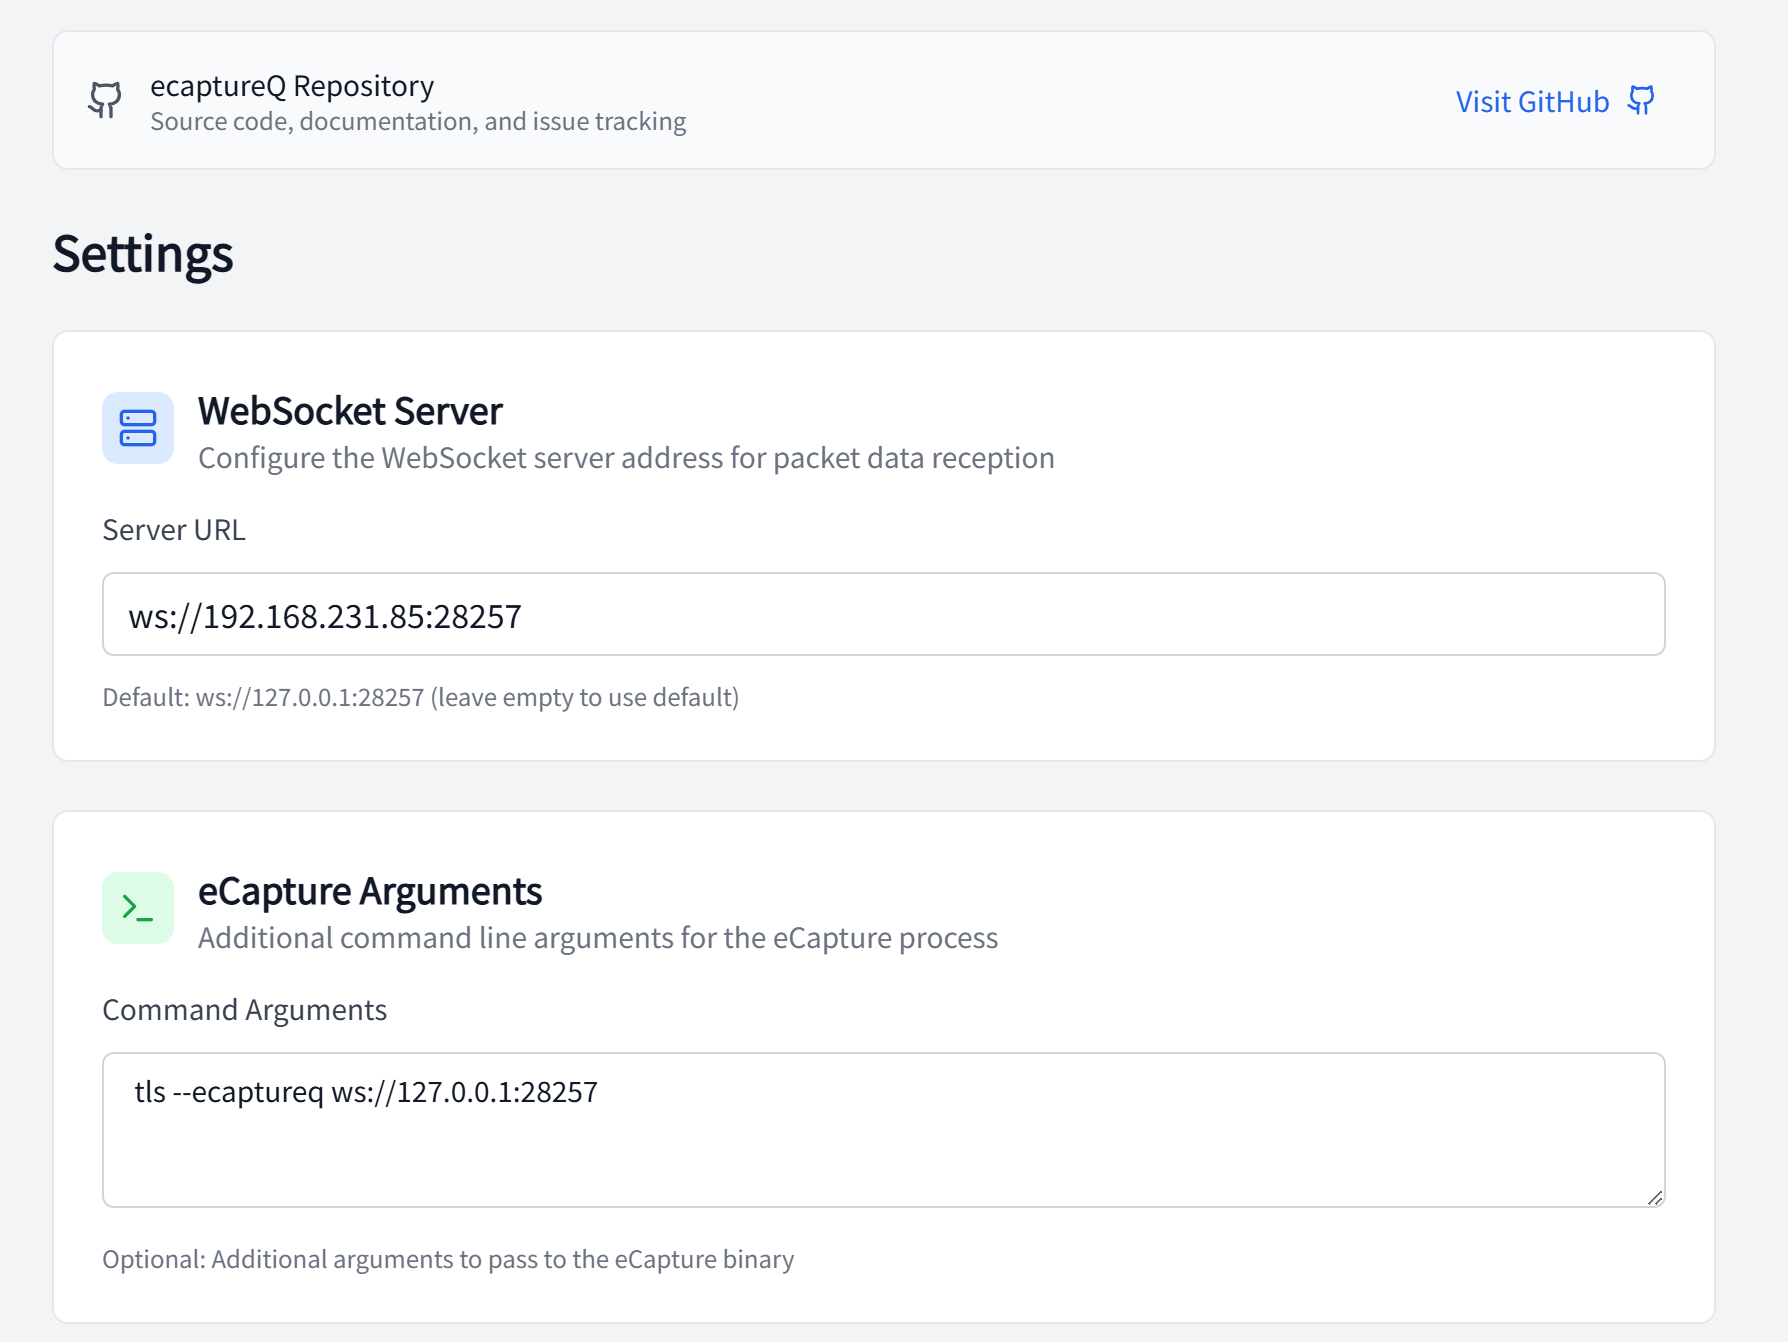Click the text area resize handle
Viewport: 1788px width, 1342px height.
[x=1654, y=1197]
